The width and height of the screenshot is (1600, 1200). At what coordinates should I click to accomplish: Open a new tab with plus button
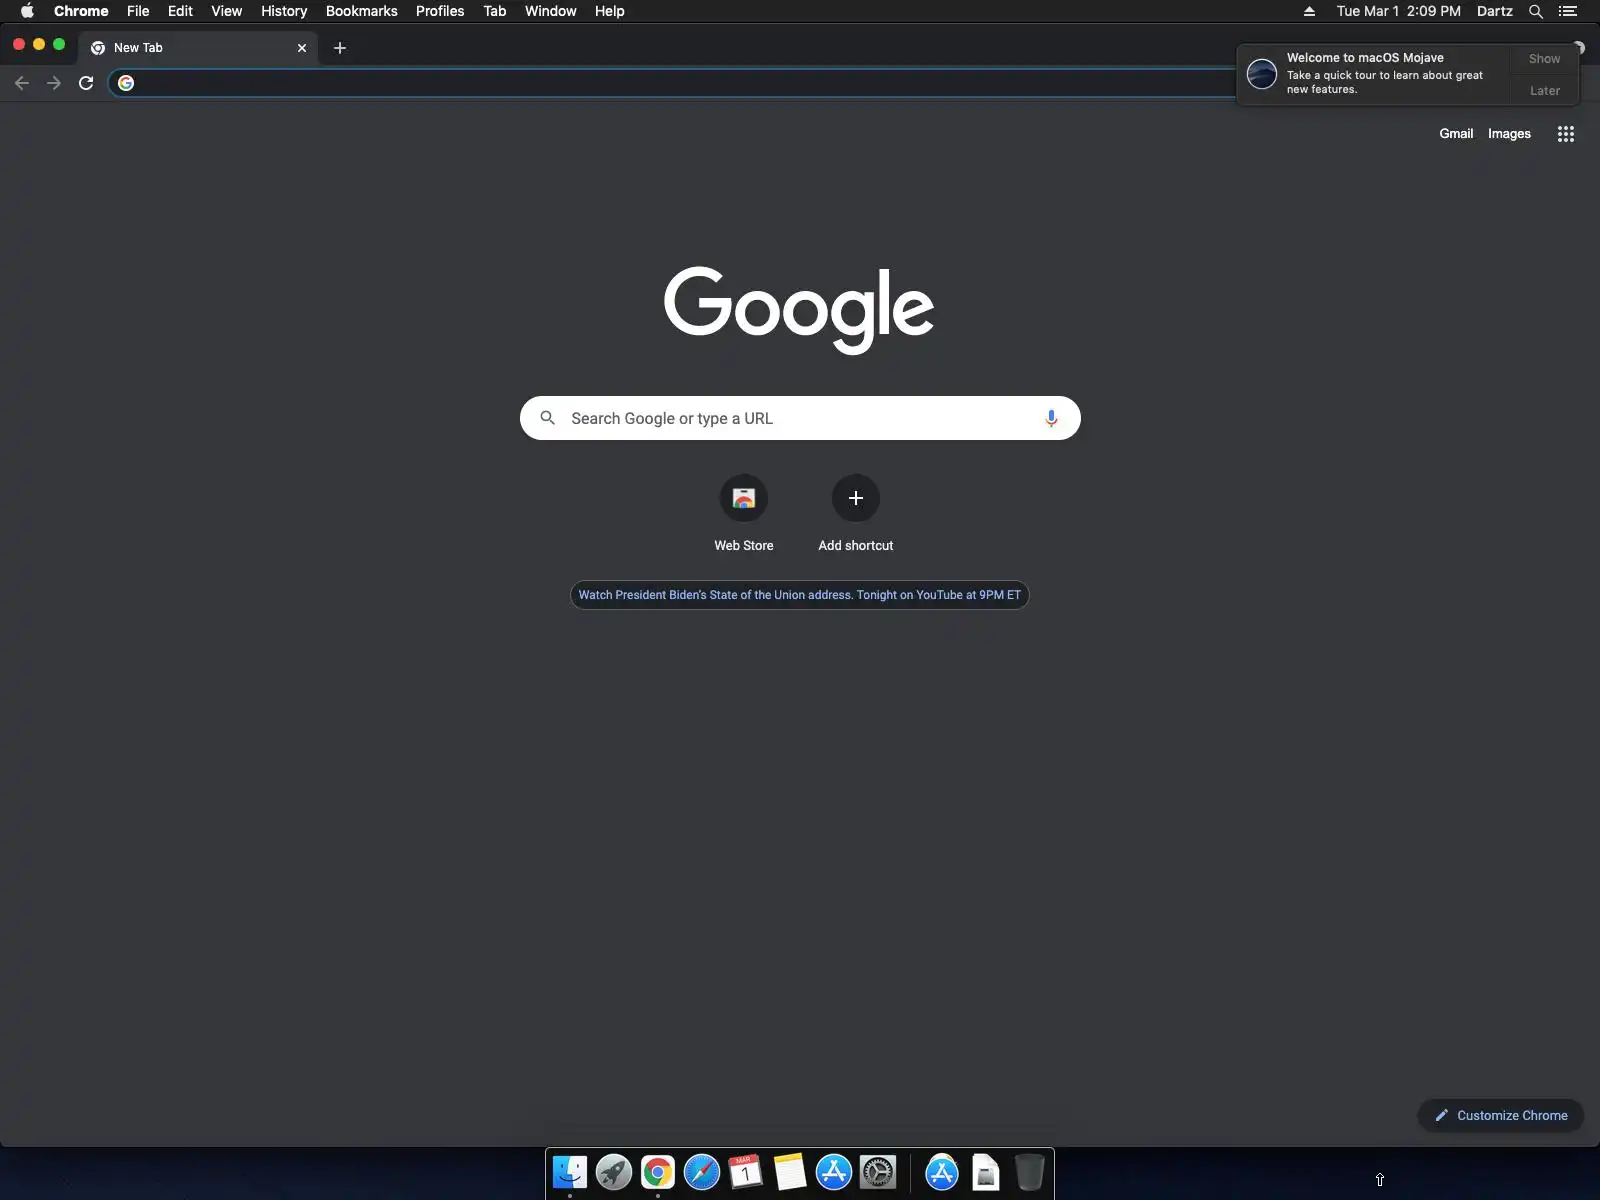pyautogui.click(x=340, y=48)
